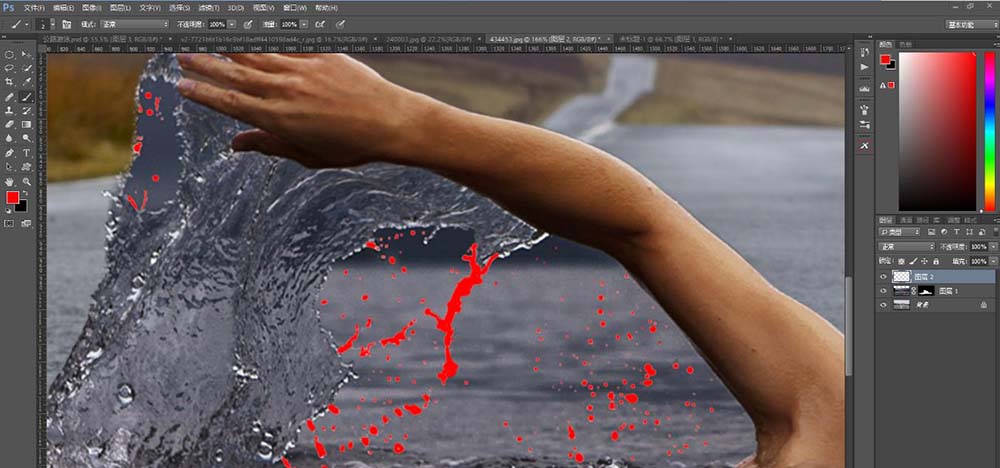Select the Quick Selection tool
This screenshot has width=1000, height=468.
[x=27, y=68]
